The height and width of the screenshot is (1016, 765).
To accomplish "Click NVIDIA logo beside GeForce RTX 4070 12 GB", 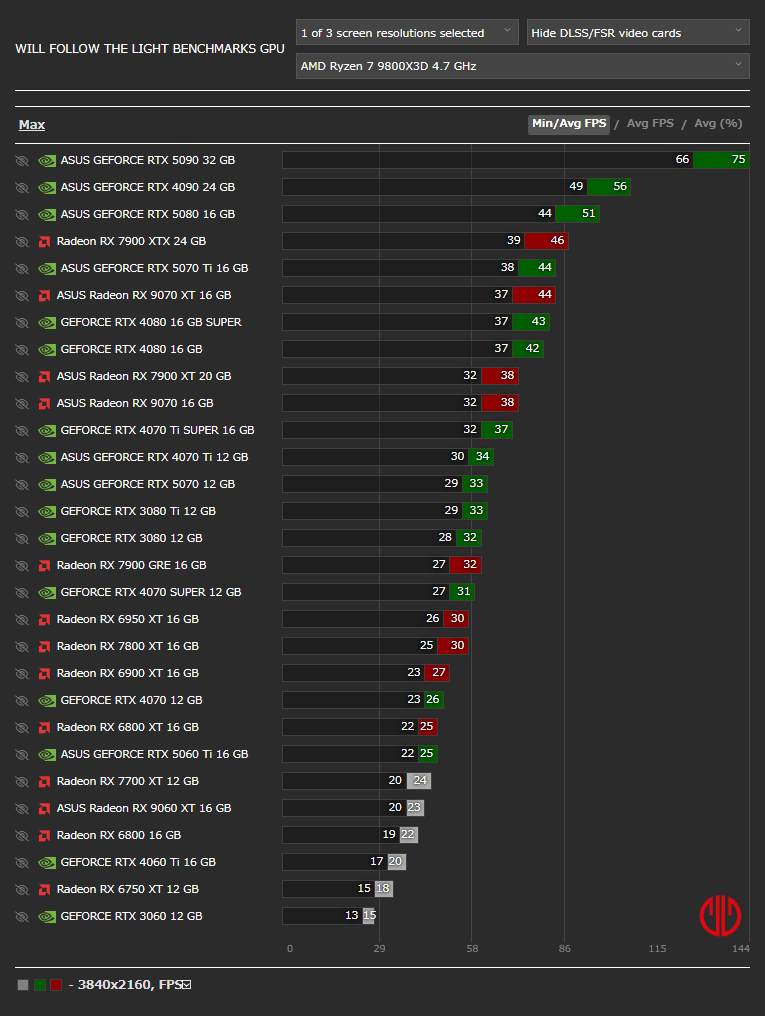I will coord(47,701).
